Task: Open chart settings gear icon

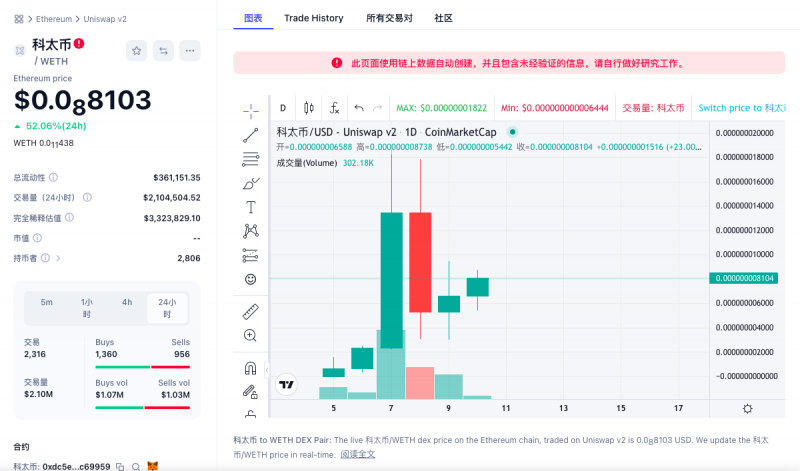Action: pos(747,408)
